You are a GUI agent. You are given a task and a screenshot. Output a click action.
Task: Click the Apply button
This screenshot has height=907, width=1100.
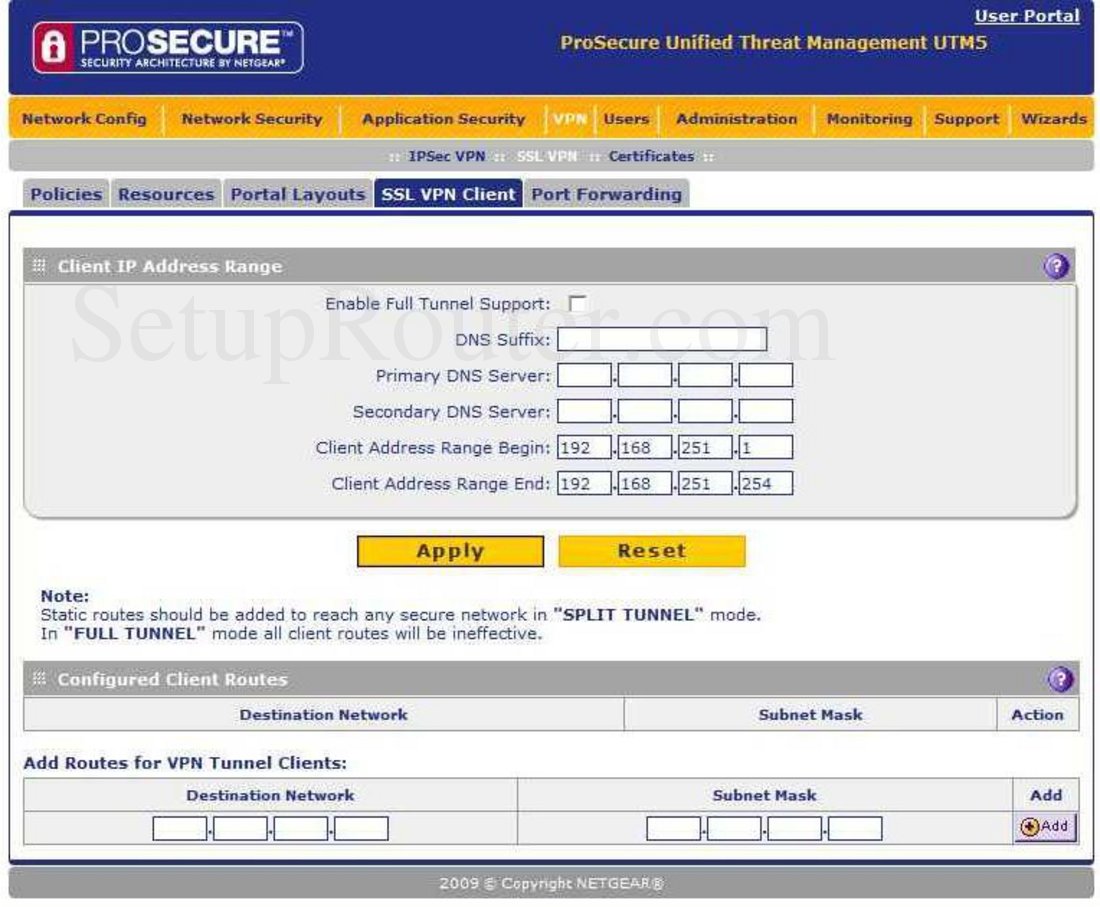click(450, 551)
